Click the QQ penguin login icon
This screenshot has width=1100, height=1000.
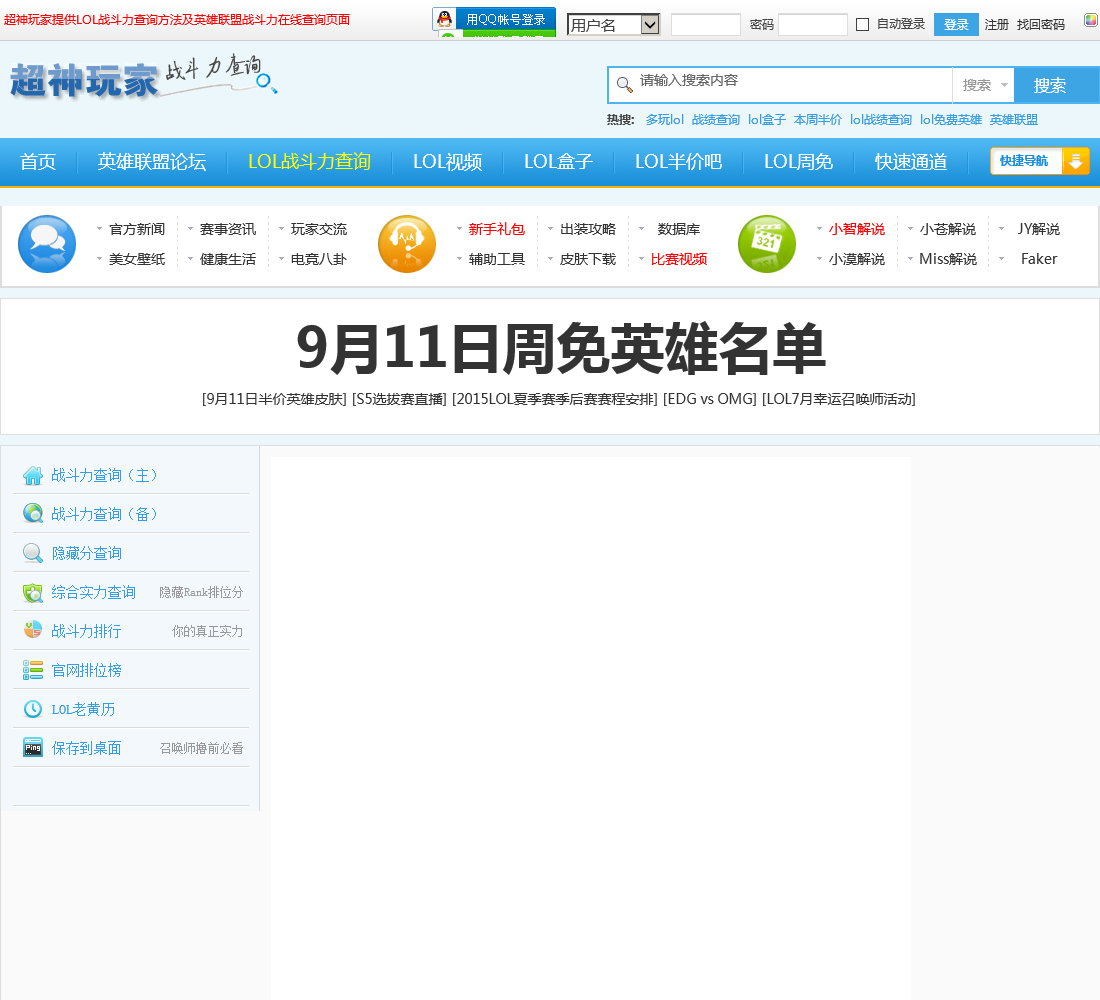point(444,19)
